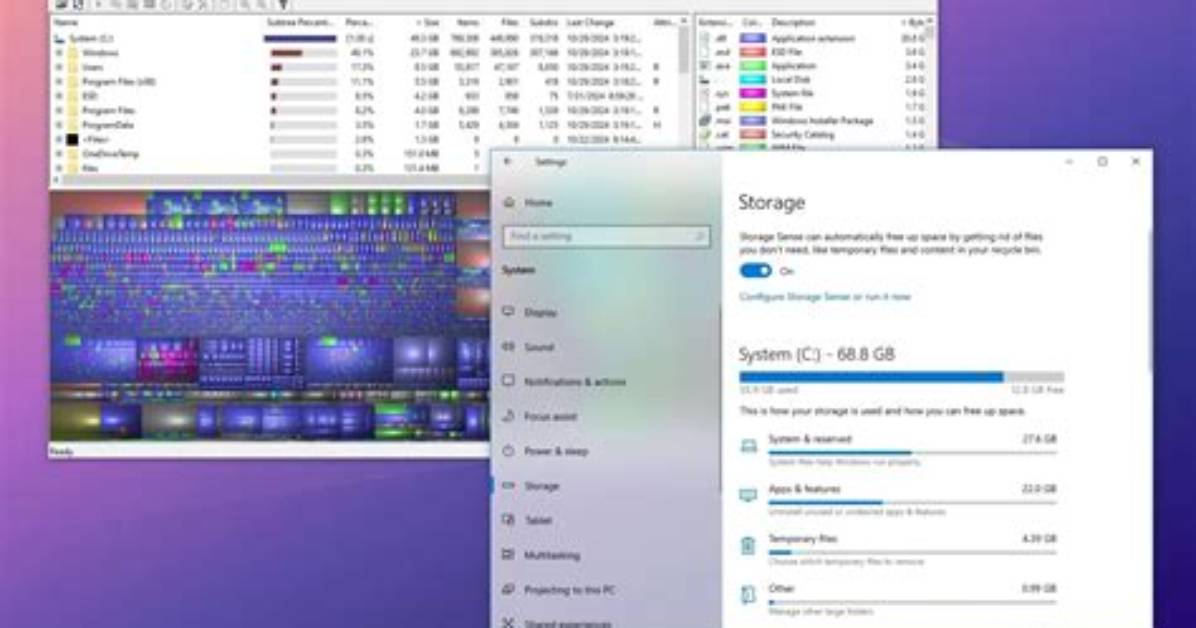Go to Settings Home via house icon
Image resolution: width=1196 pixels, height=628 pixels.
click(509, 202)
